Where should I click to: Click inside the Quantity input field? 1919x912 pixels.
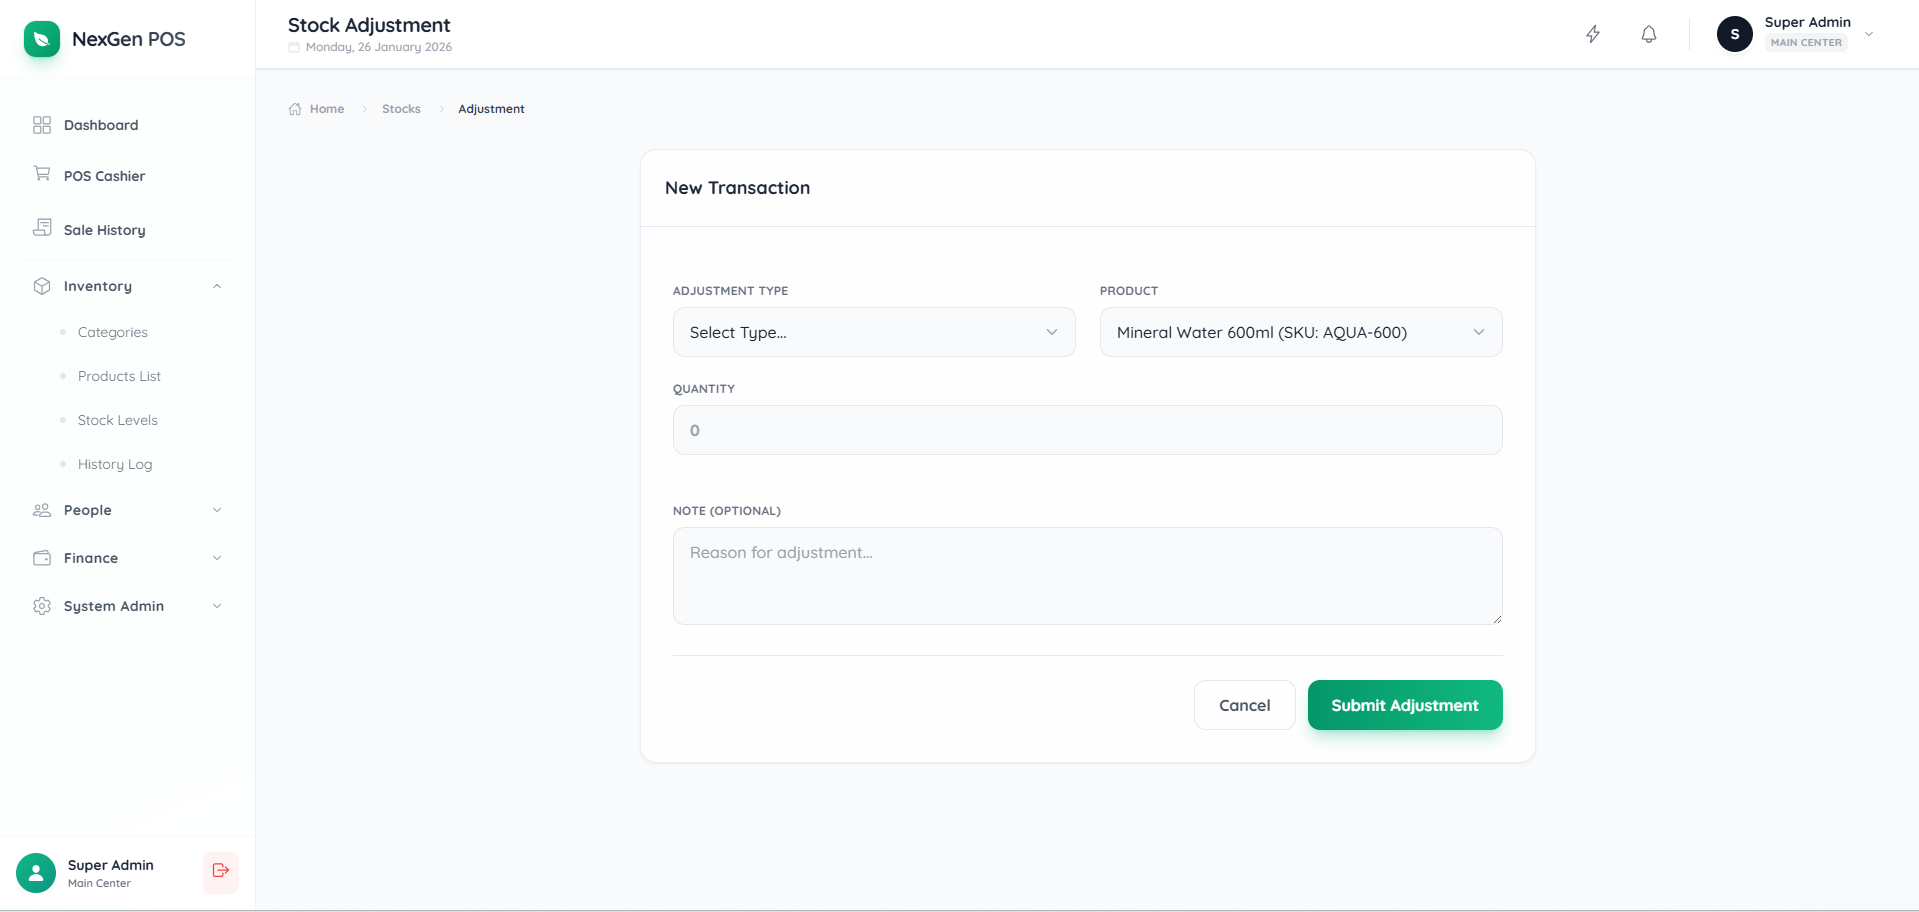coord(1087,430)
